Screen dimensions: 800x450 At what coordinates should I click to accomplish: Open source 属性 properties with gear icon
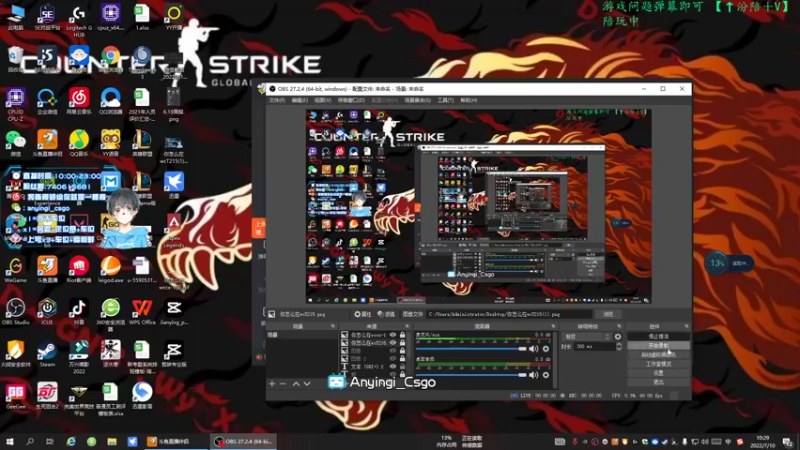coord(363,314)
